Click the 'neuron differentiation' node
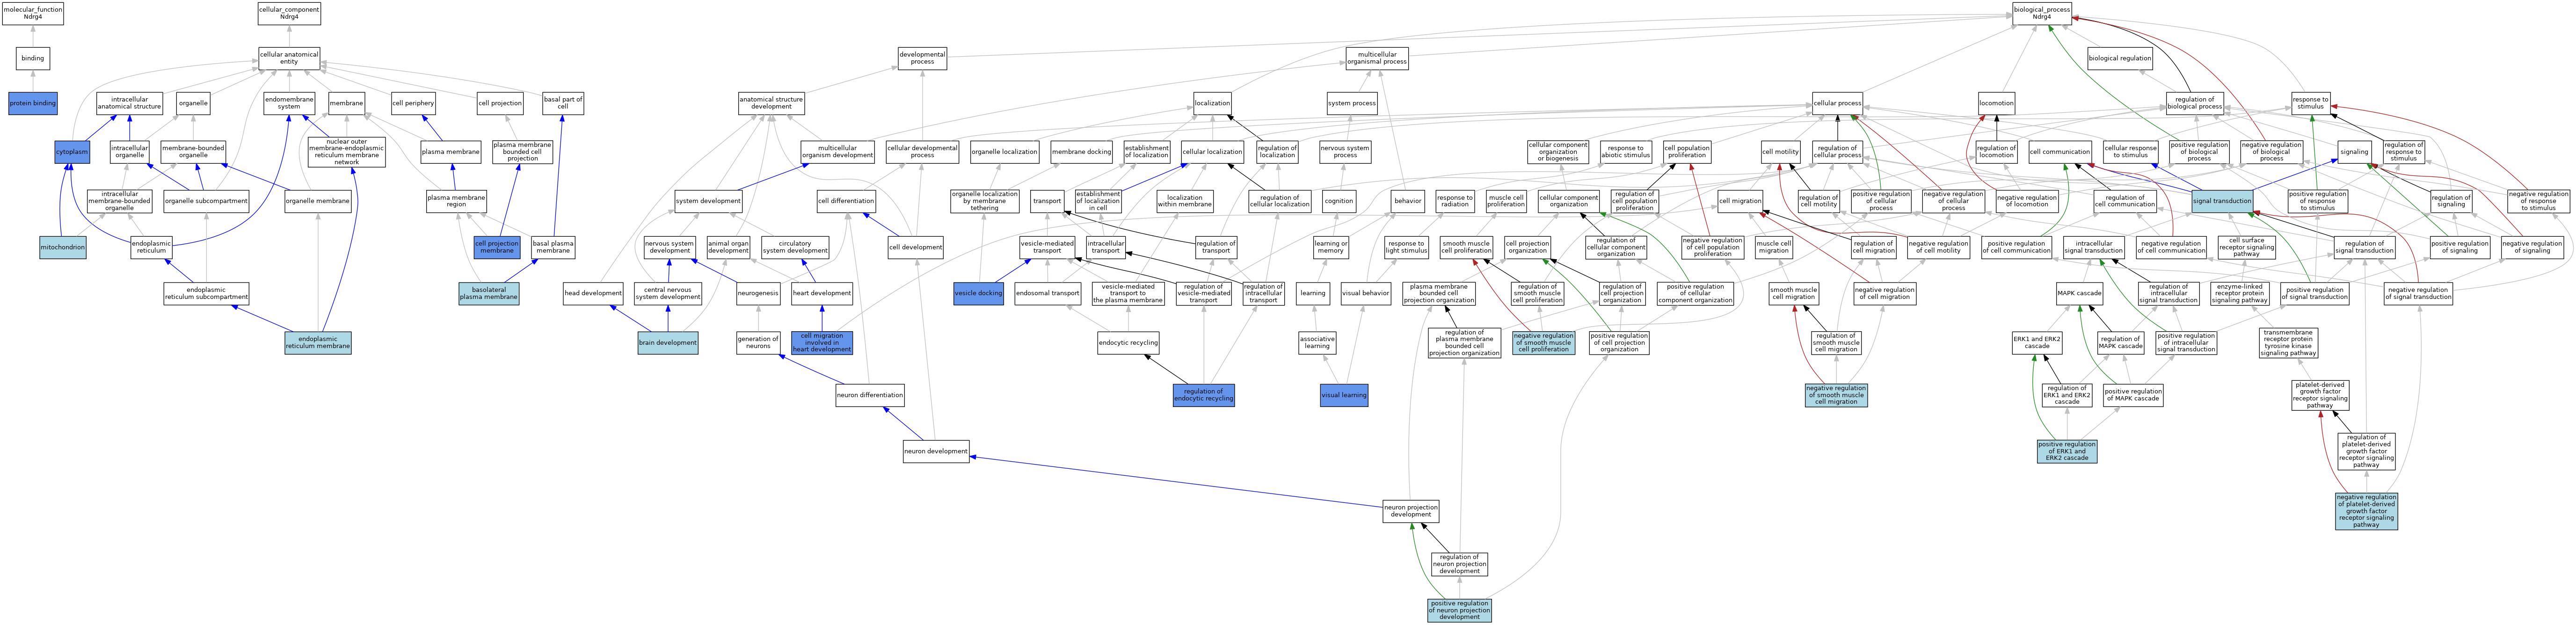The height and width of the screenshot is (625, 2576). pyautogui.click(x=870, y=395)
